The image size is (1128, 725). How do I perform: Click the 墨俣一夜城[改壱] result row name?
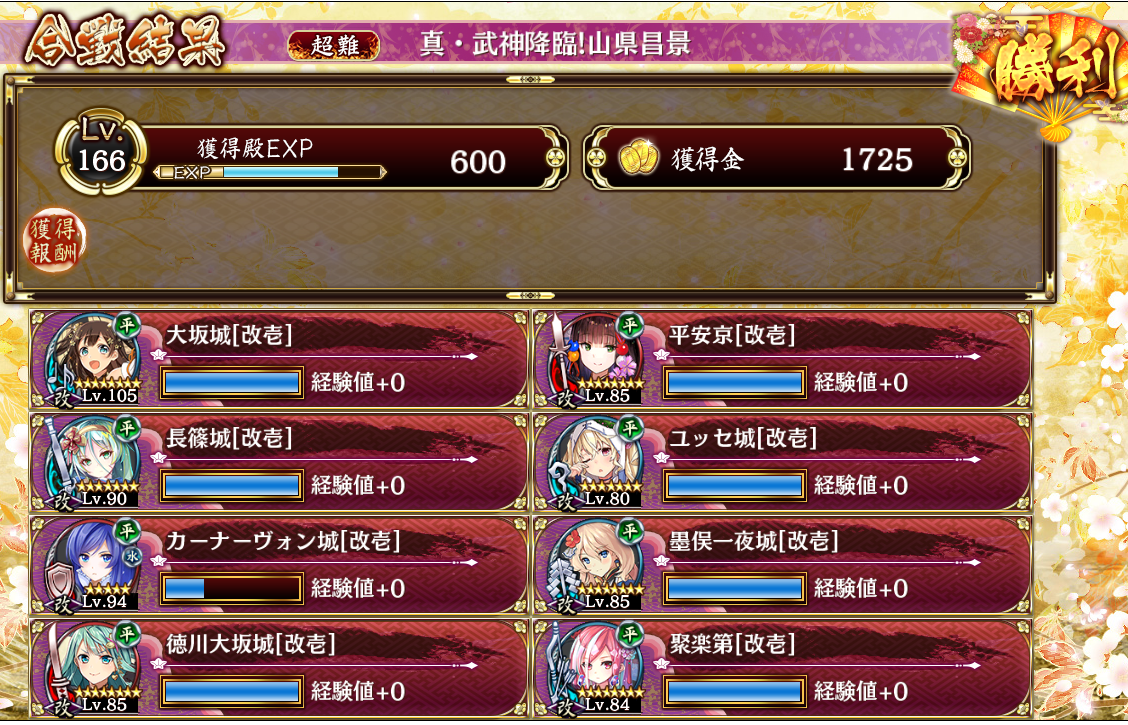point(753,541)
